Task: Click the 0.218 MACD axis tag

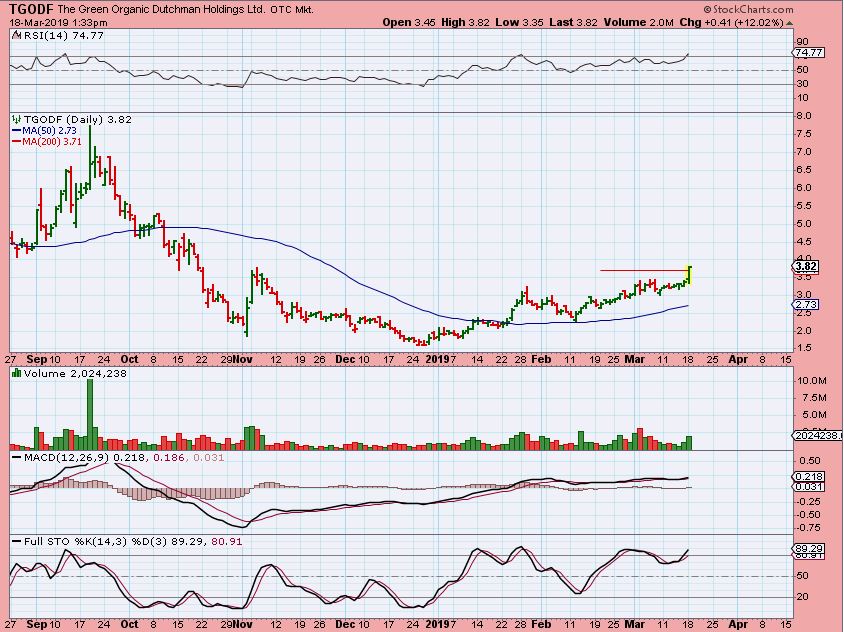Action: click(x=808, y=476)
